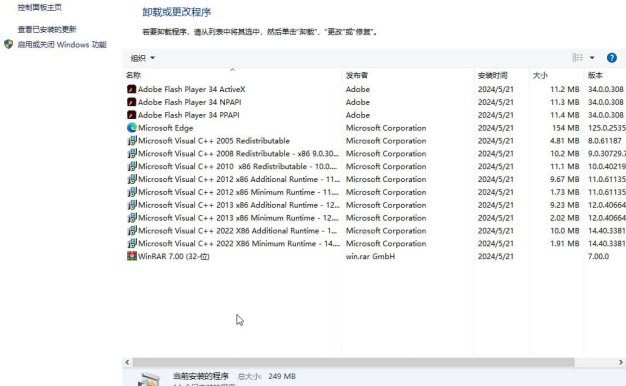Select Visual C++ 2012 x86 Minimum Runtime name

point(238,192)
